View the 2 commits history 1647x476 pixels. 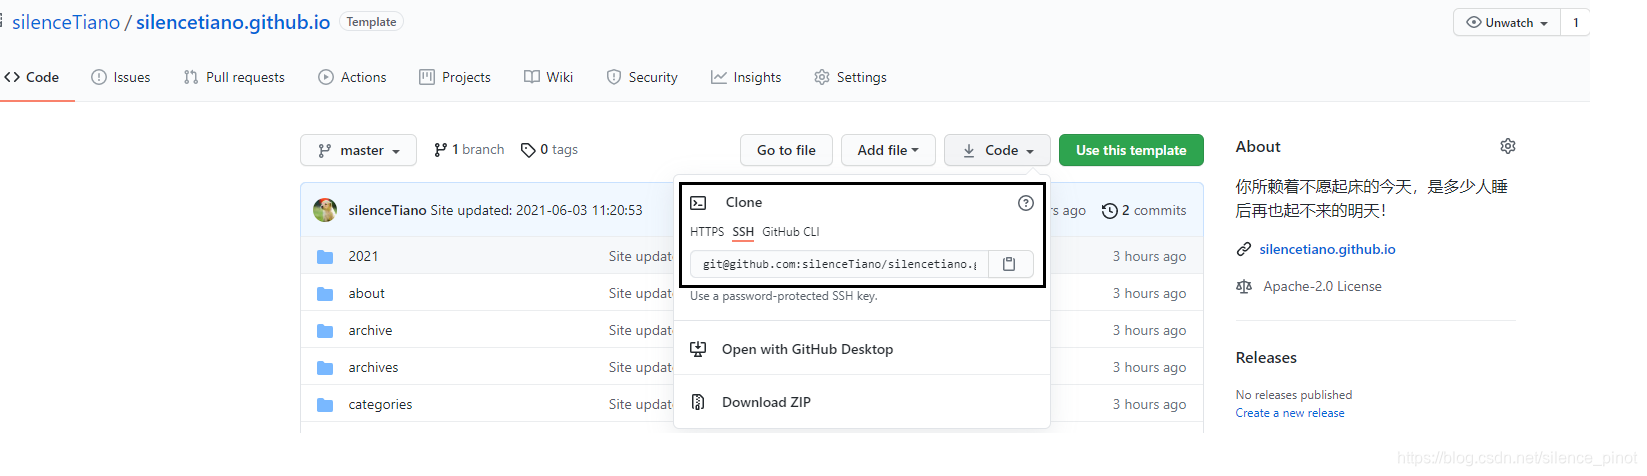(x=1144, y=210)
